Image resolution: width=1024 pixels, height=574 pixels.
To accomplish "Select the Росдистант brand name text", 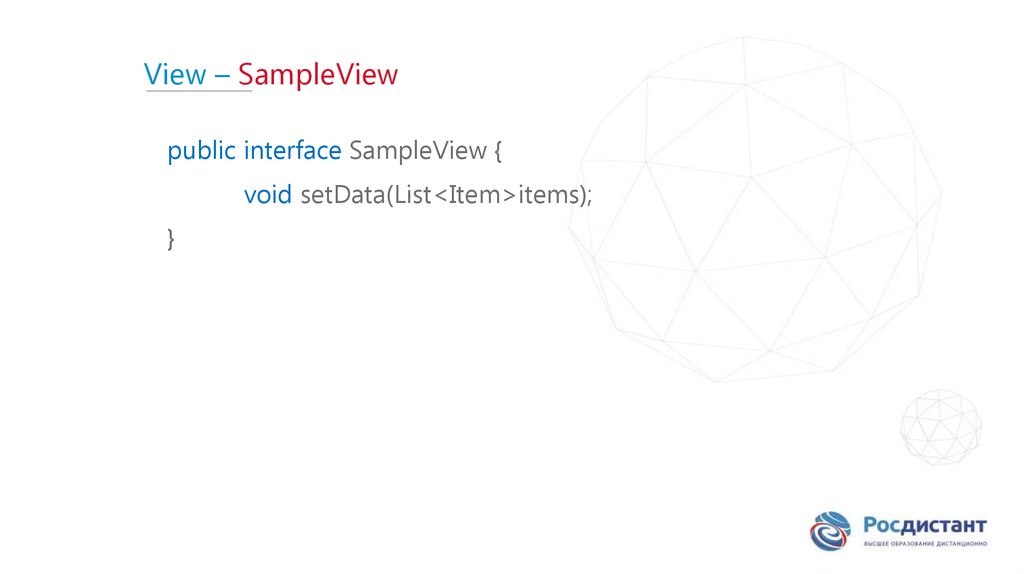I will pos(925,525).
